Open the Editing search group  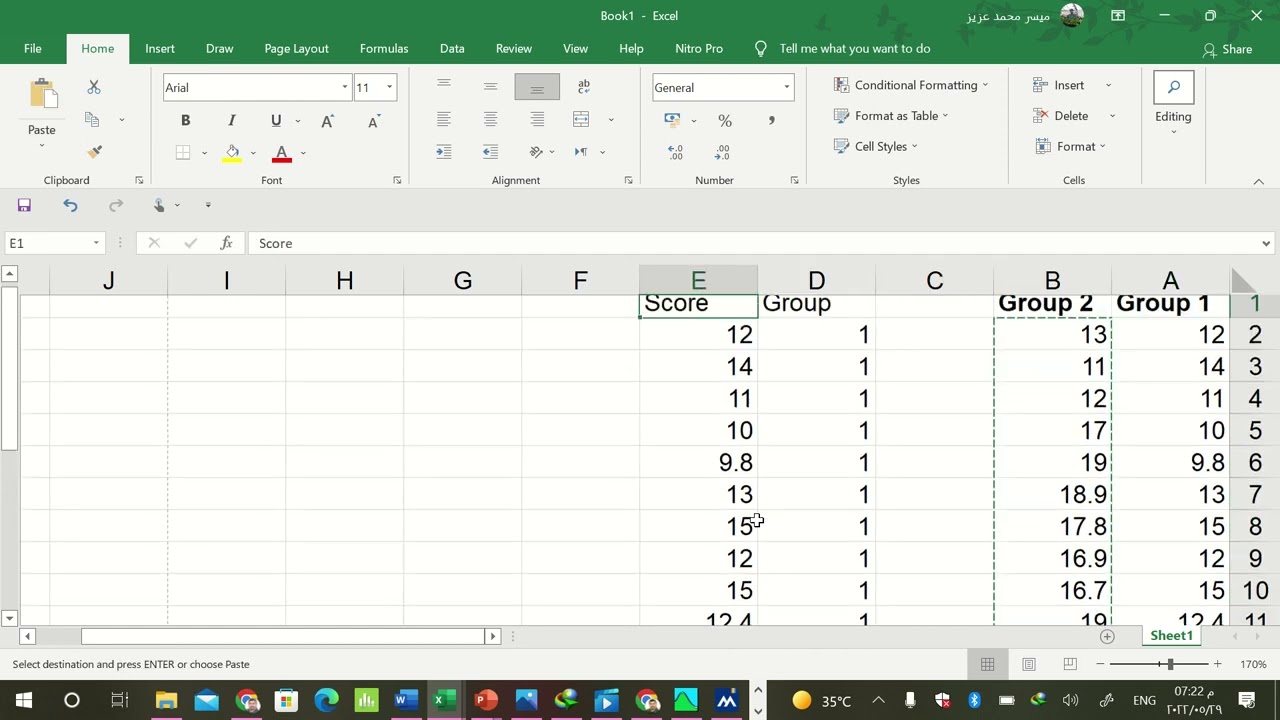[1173, 98]
